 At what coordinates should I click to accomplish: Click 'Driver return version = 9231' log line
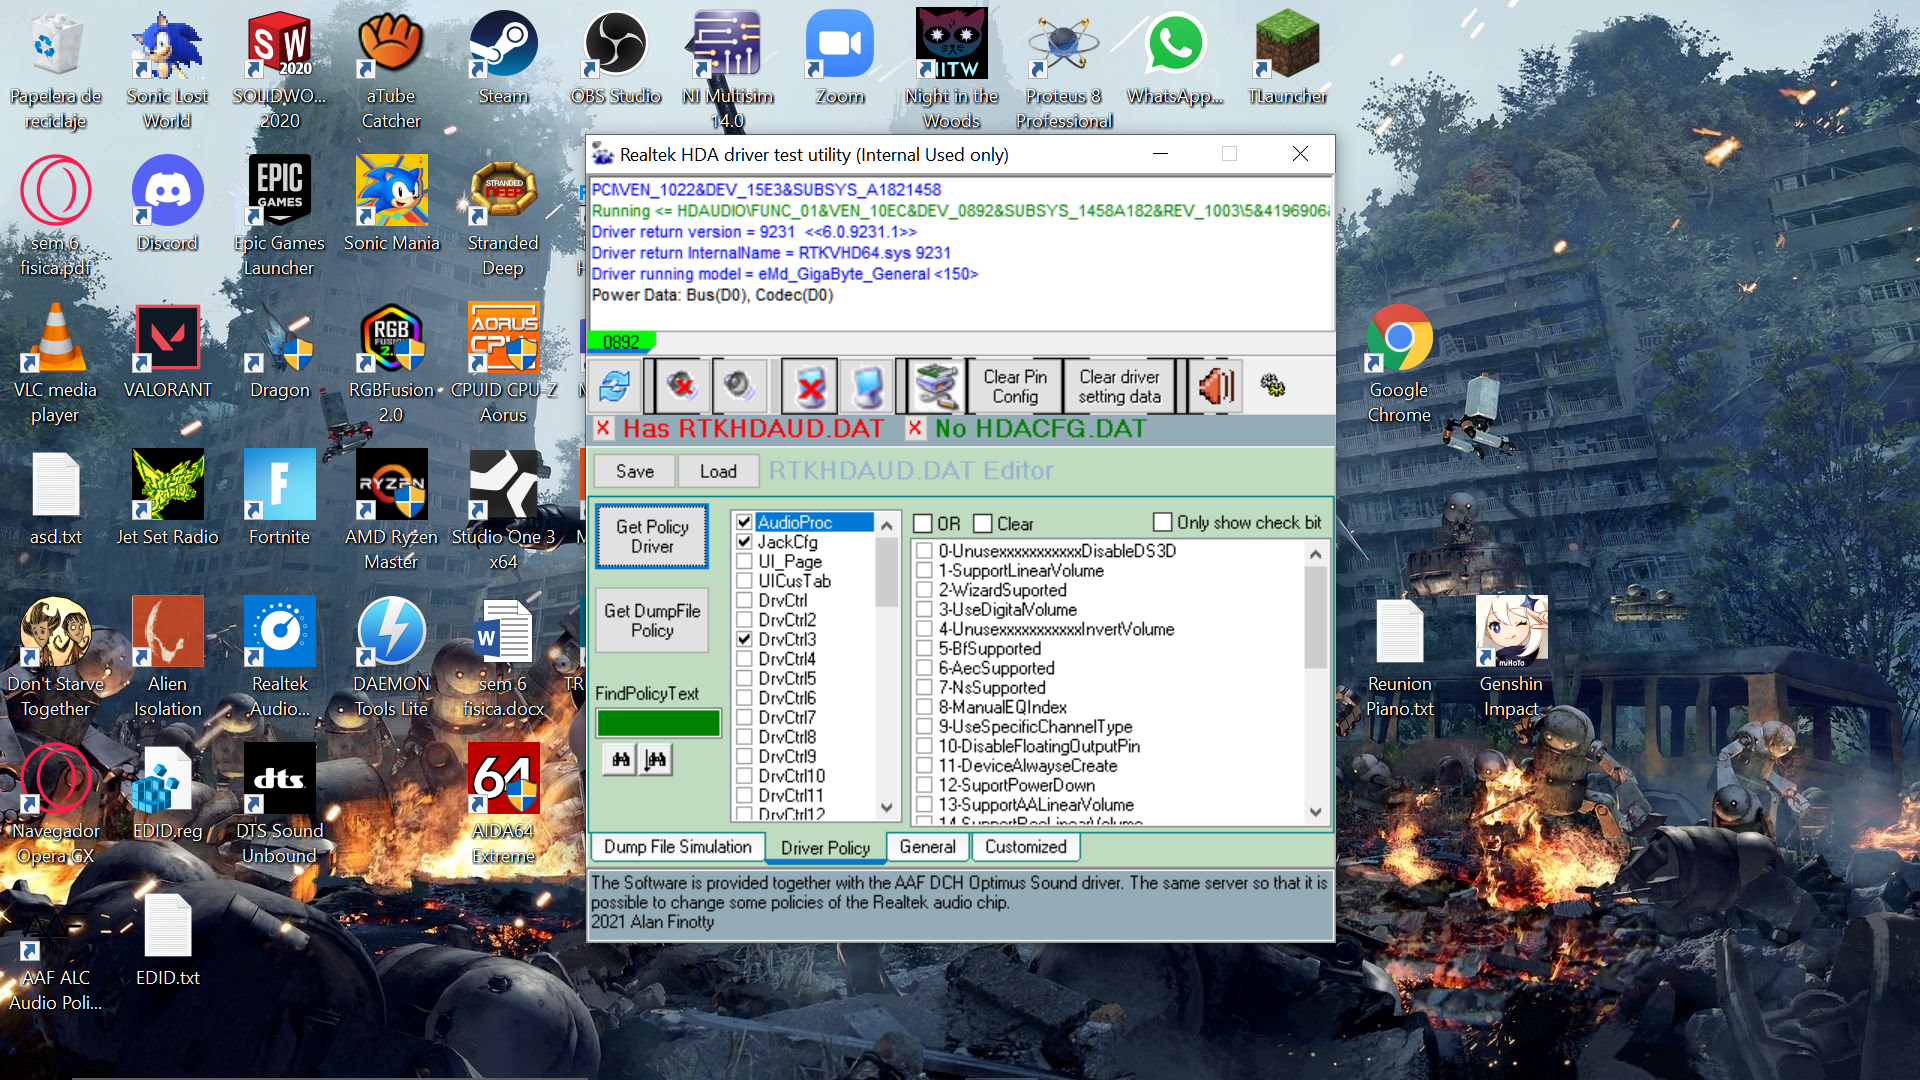coord(754,232)
